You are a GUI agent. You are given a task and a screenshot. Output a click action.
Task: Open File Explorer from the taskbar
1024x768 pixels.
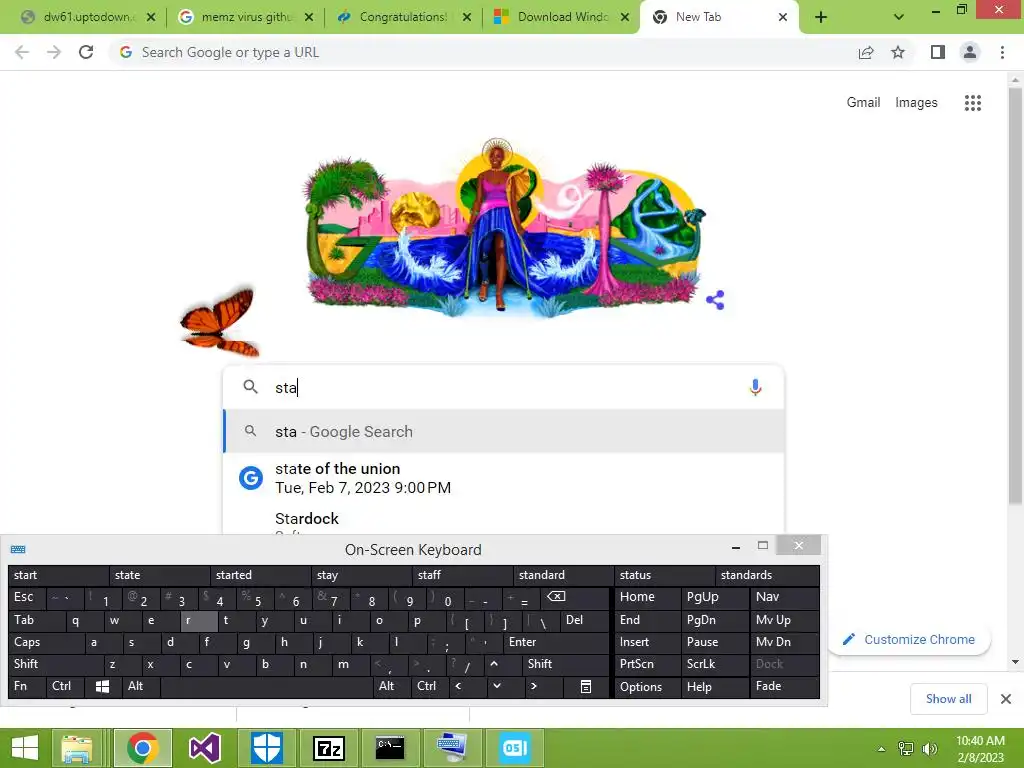(x=77, y=748)
